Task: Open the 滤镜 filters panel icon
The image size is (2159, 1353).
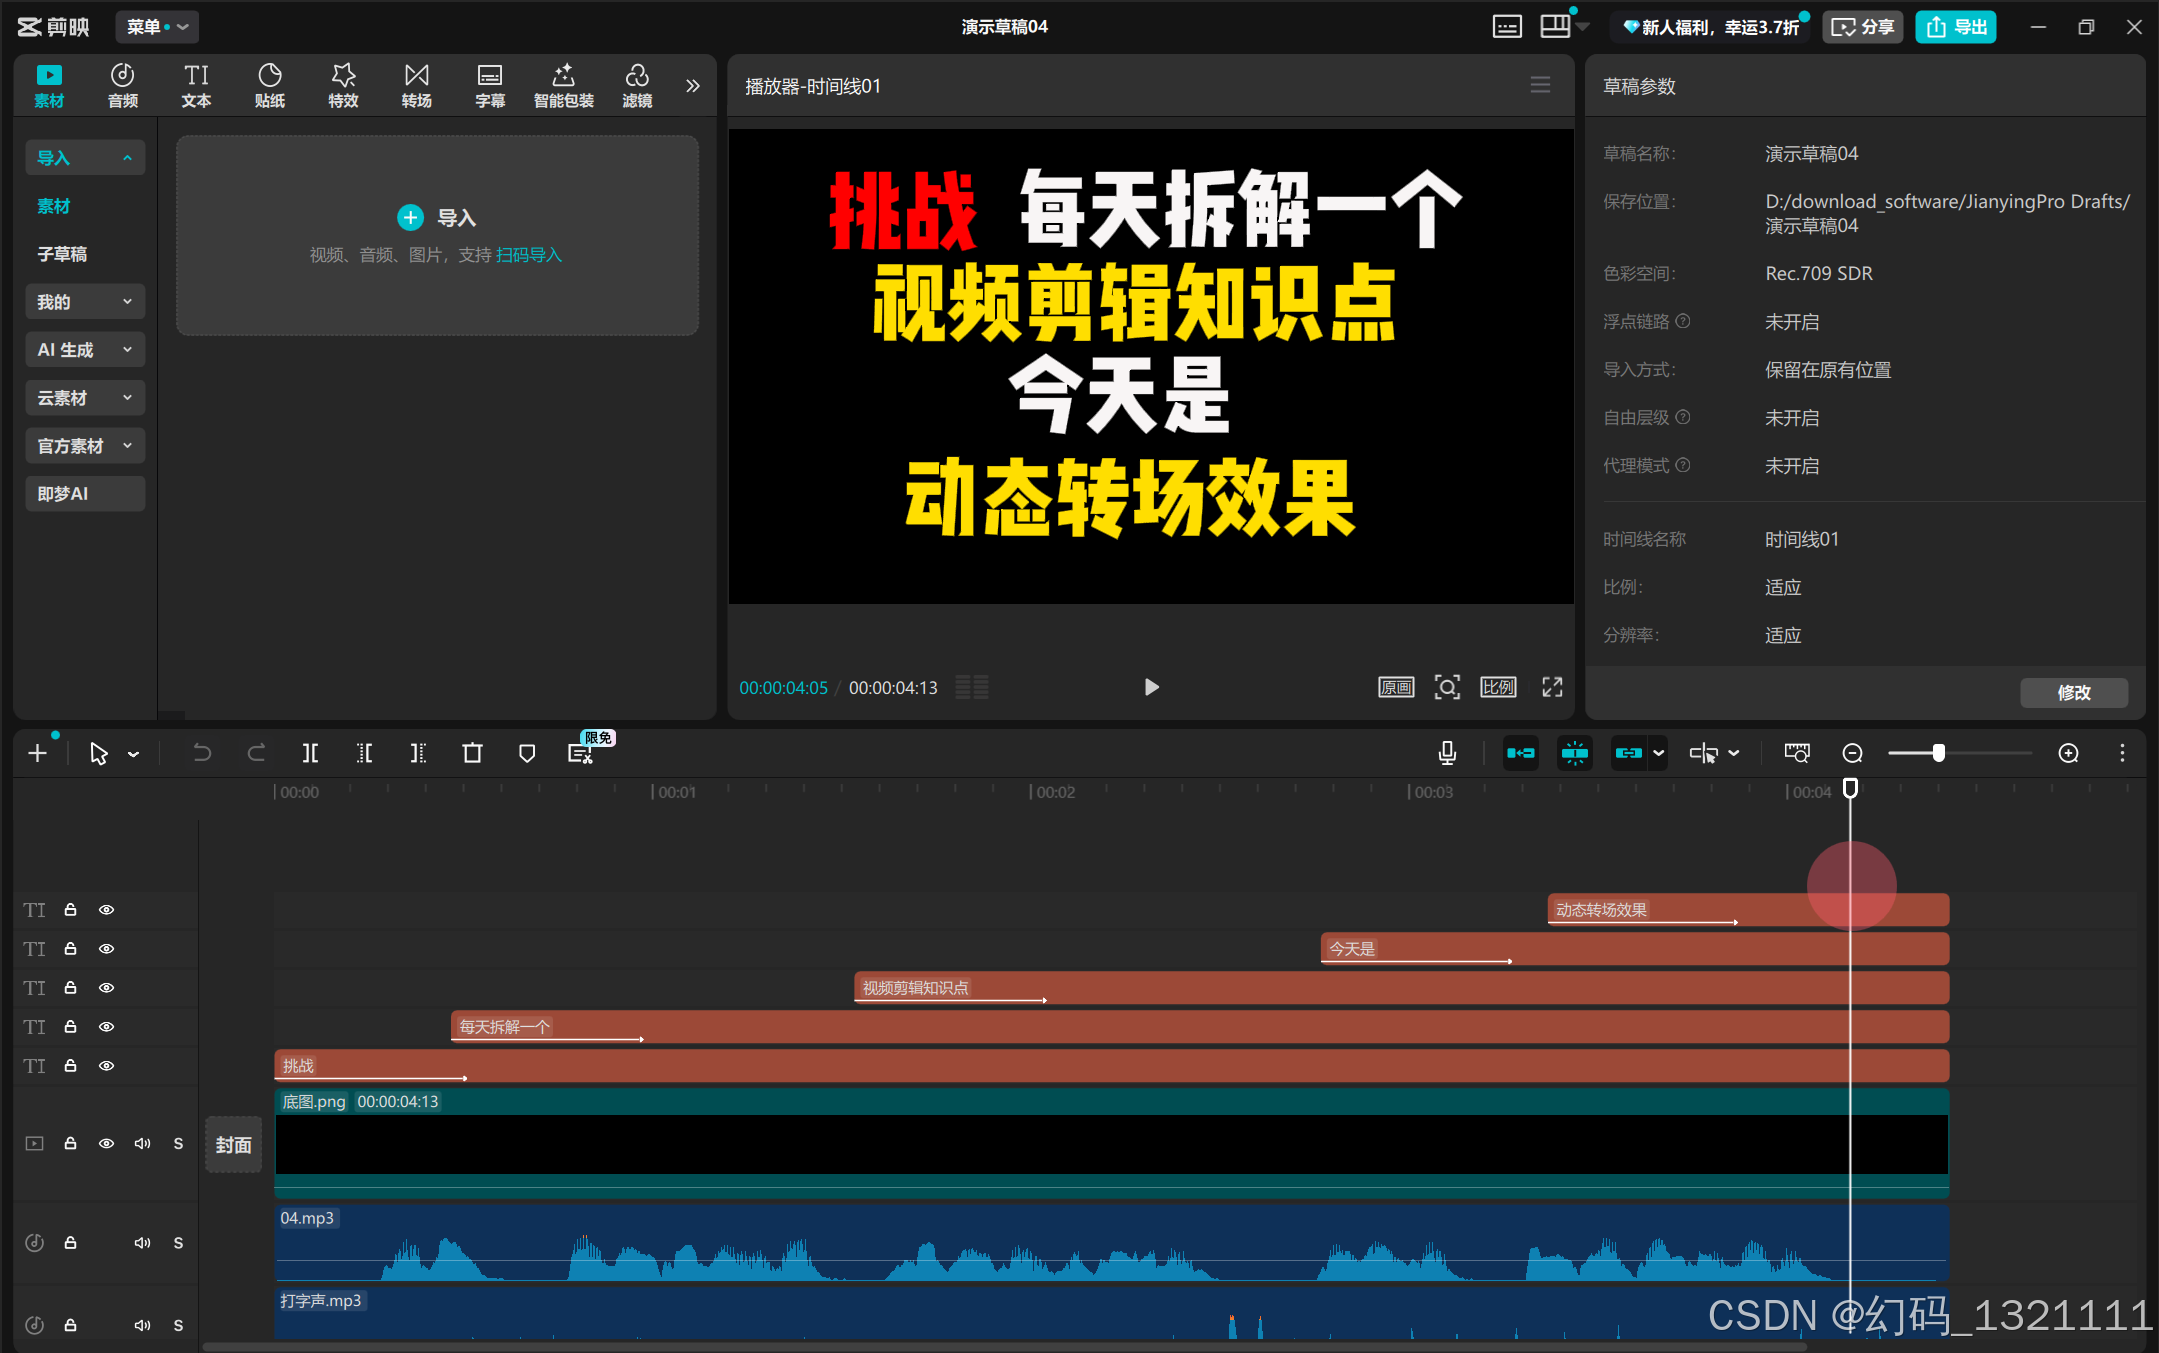Action: click(x=637, y=85)
